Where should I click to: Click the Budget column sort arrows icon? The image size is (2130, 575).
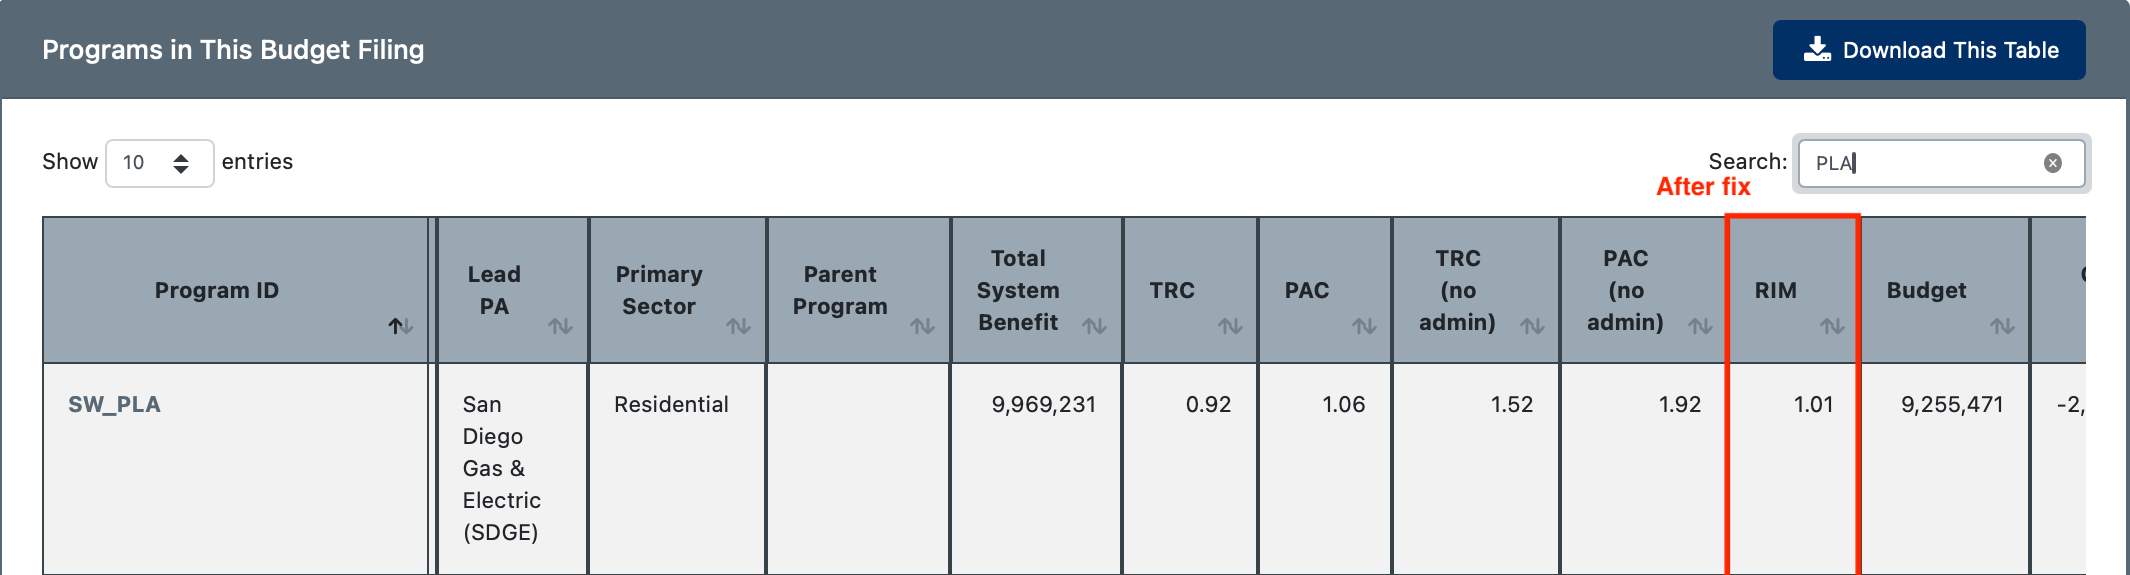pos(2002,326)
